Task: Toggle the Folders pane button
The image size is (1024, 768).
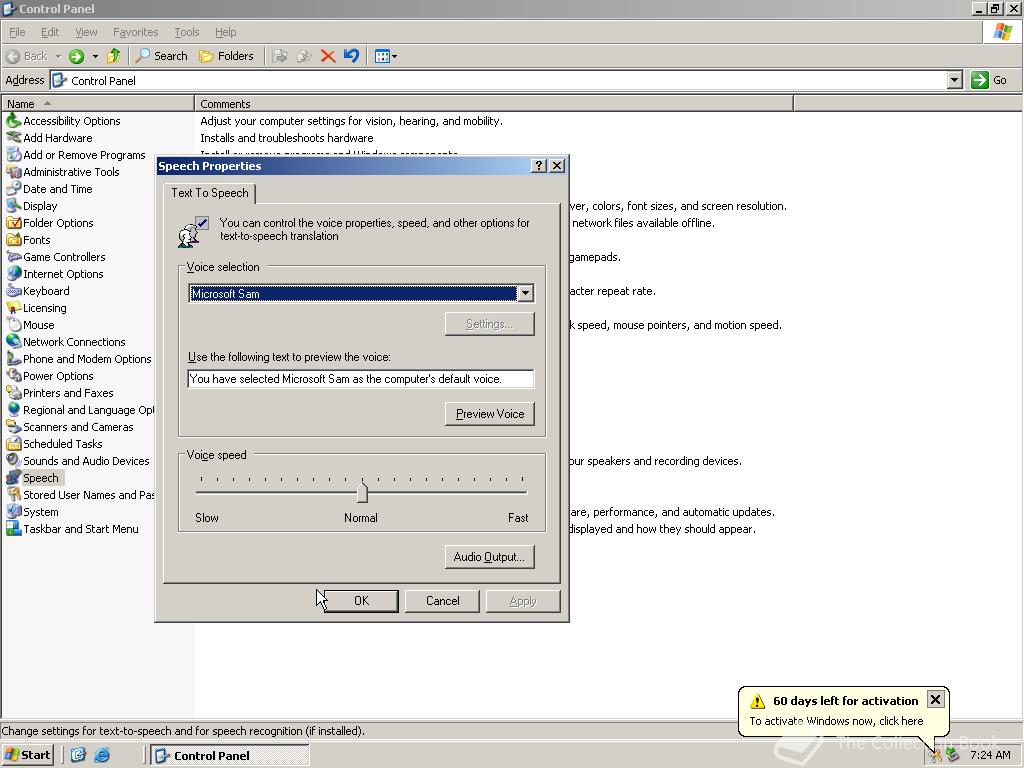Action: pos(226,56)
